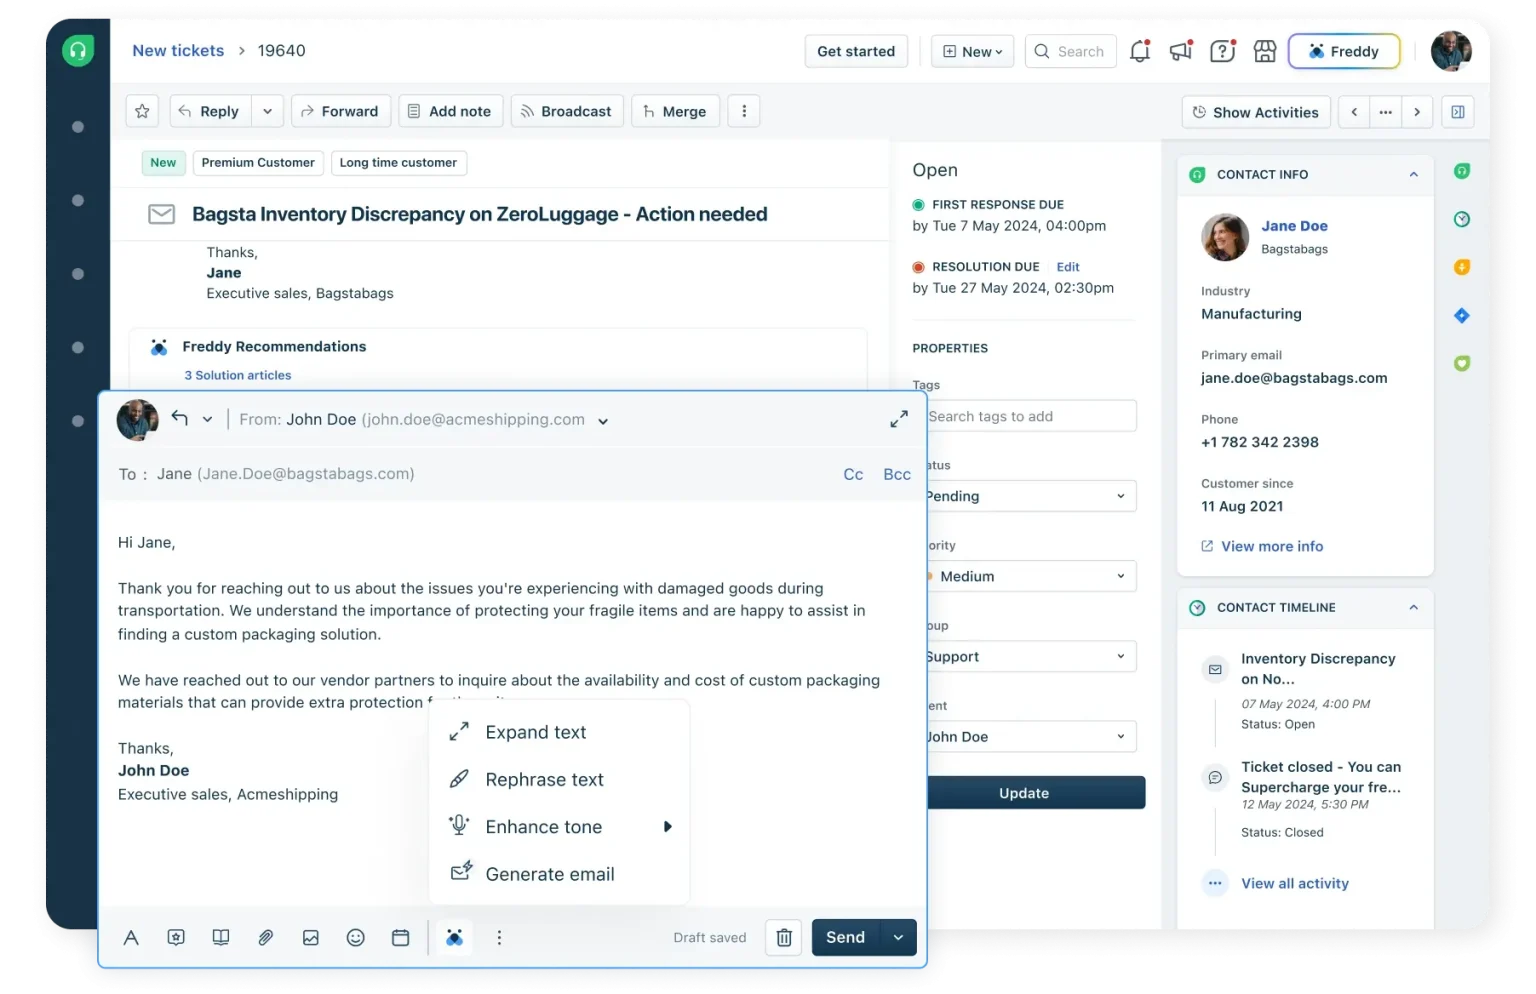Star this ticket as favorite
1536x994 pixels.
pyautogui.click(x=142, y=111)
